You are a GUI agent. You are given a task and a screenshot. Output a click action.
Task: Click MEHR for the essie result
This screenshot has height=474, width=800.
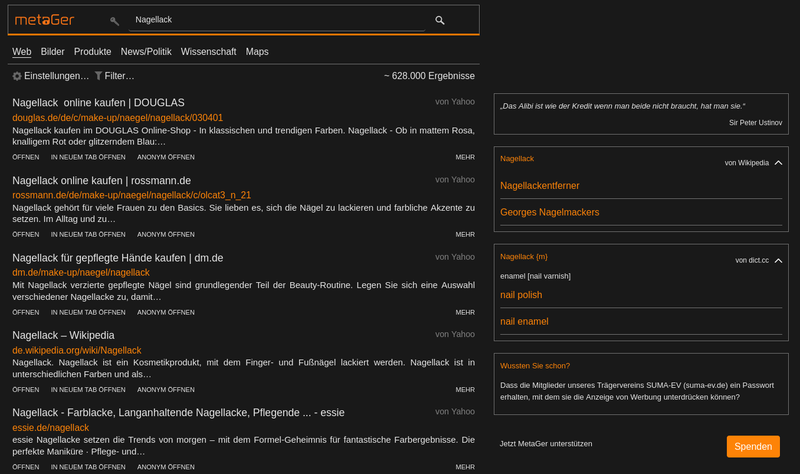465,467
